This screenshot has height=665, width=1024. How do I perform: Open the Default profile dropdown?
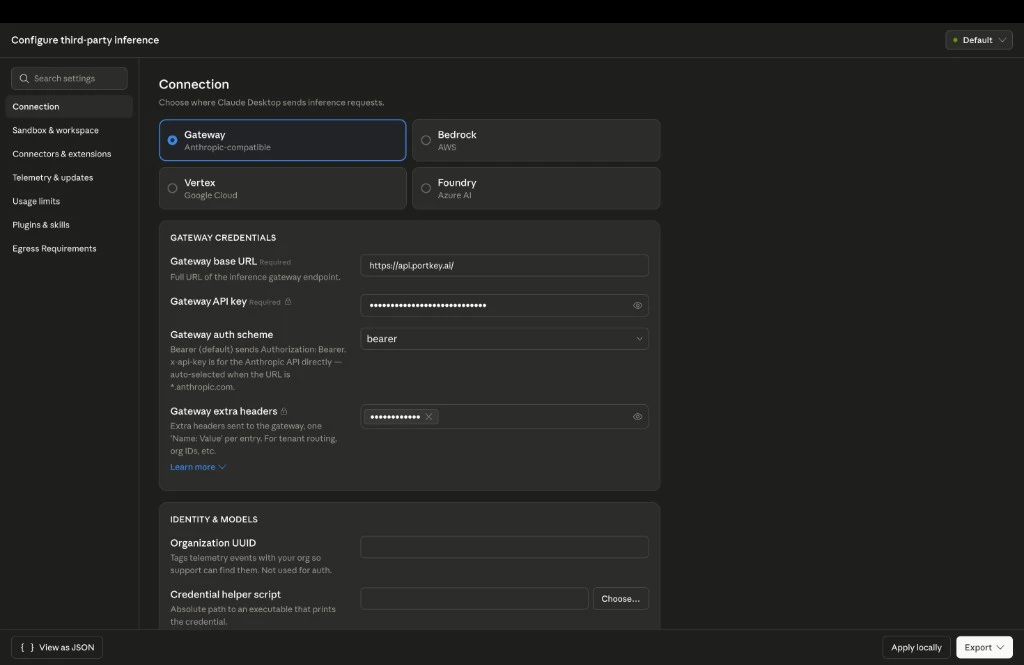978,40
